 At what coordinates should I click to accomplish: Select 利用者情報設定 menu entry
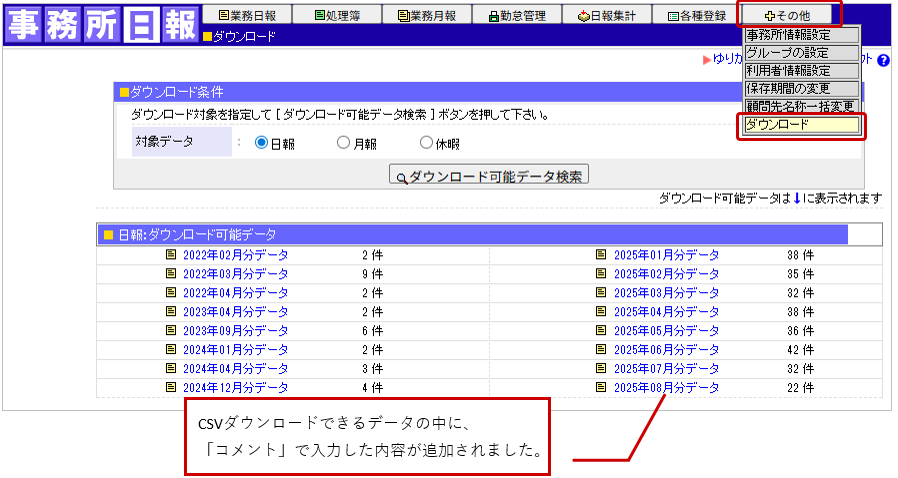802,70
